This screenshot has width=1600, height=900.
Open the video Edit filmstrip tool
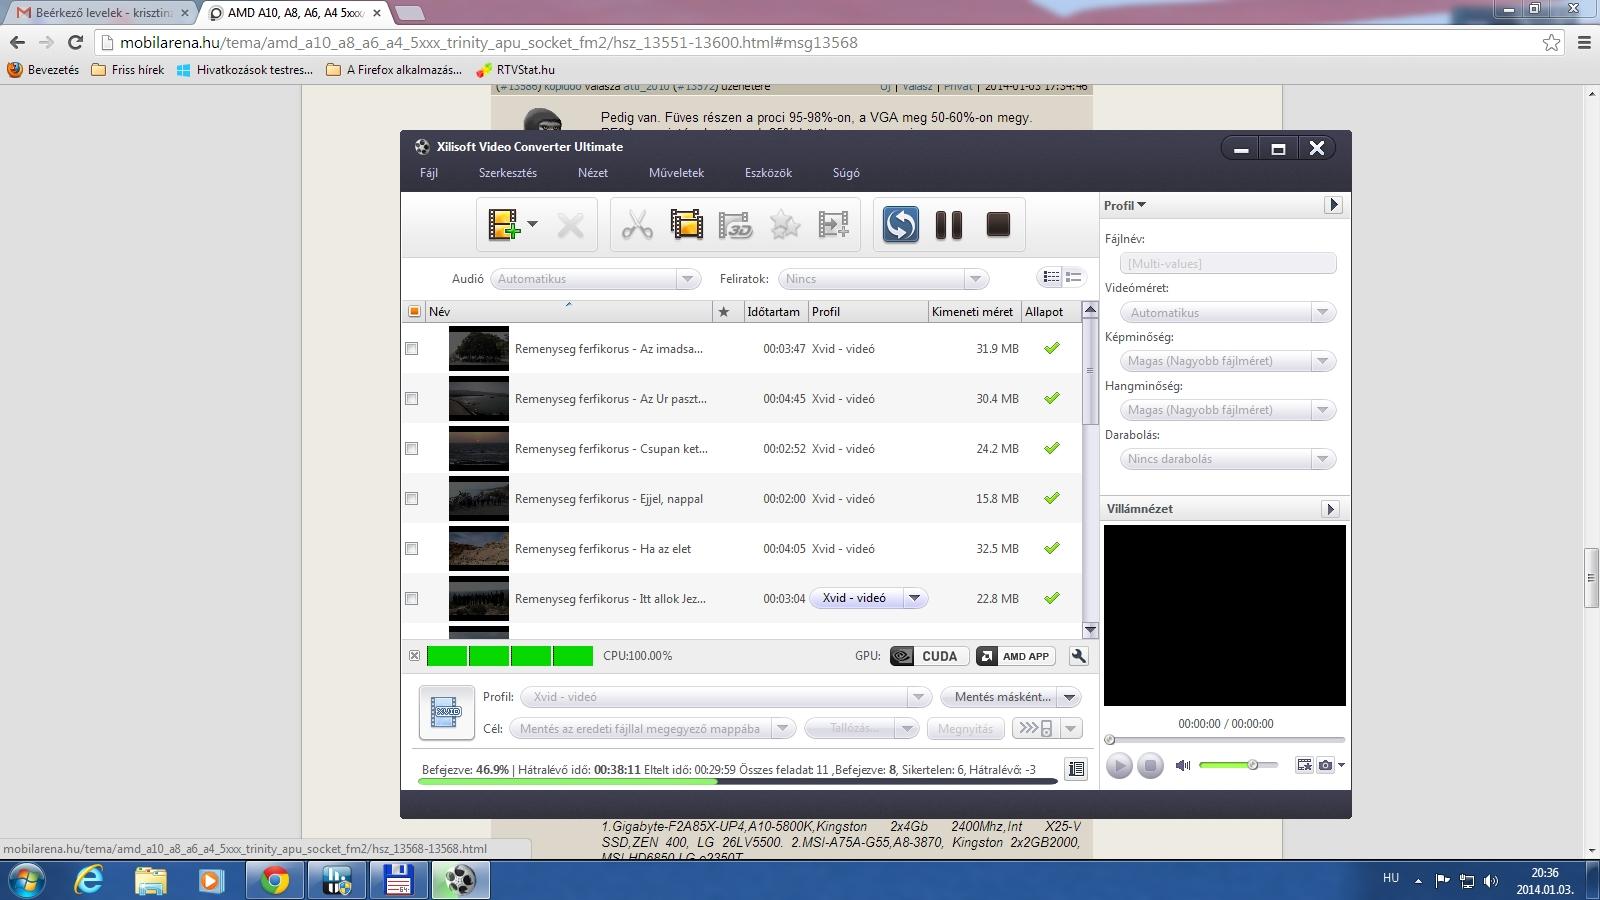click(x=686, y=225)
